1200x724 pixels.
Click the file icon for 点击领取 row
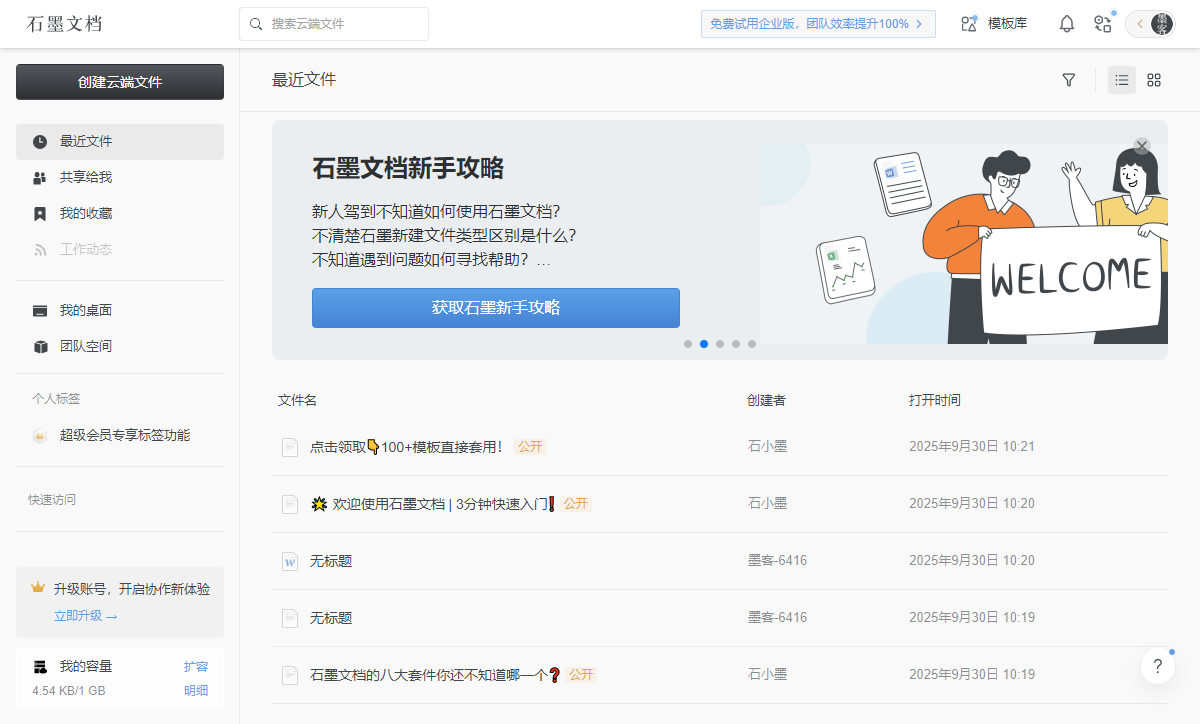[290, 447]
